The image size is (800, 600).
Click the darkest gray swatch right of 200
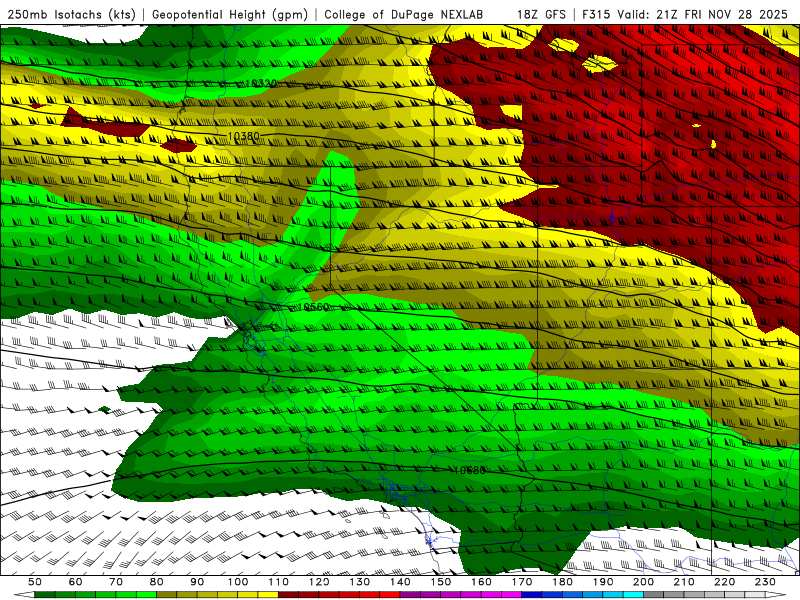(x=654, y=595)
